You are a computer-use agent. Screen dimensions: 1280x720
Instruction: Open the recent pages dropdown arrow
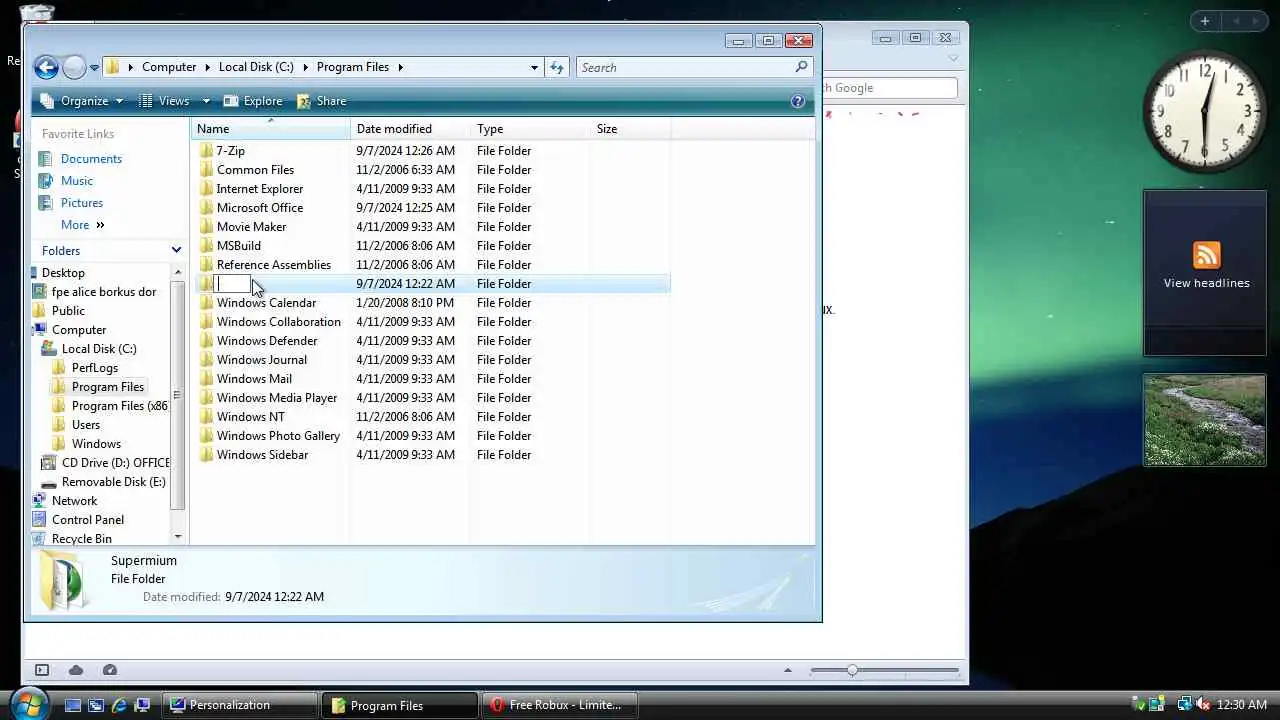pyautogui.click(x=94, y=68)
